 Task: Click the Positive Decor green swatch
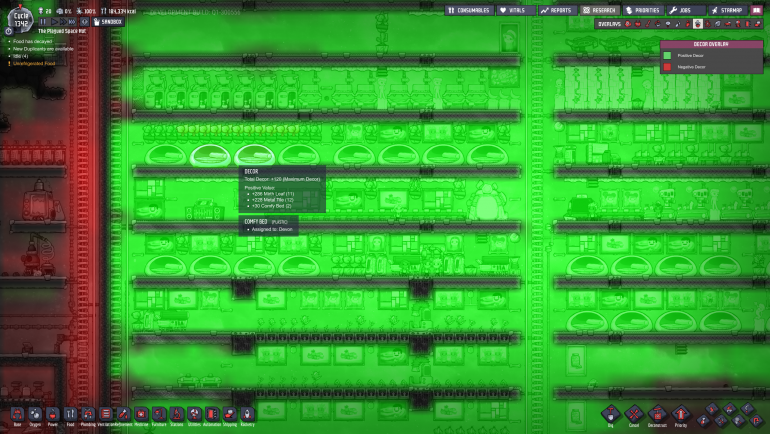[x=667, y=55]
